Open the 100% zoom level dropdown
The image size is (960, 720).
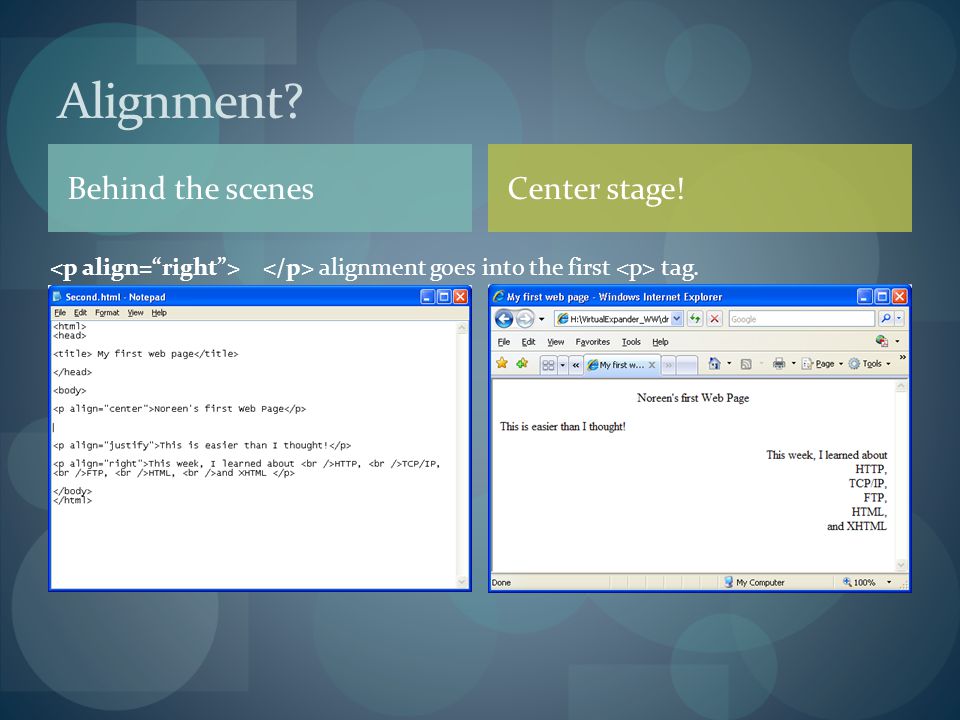889,582
